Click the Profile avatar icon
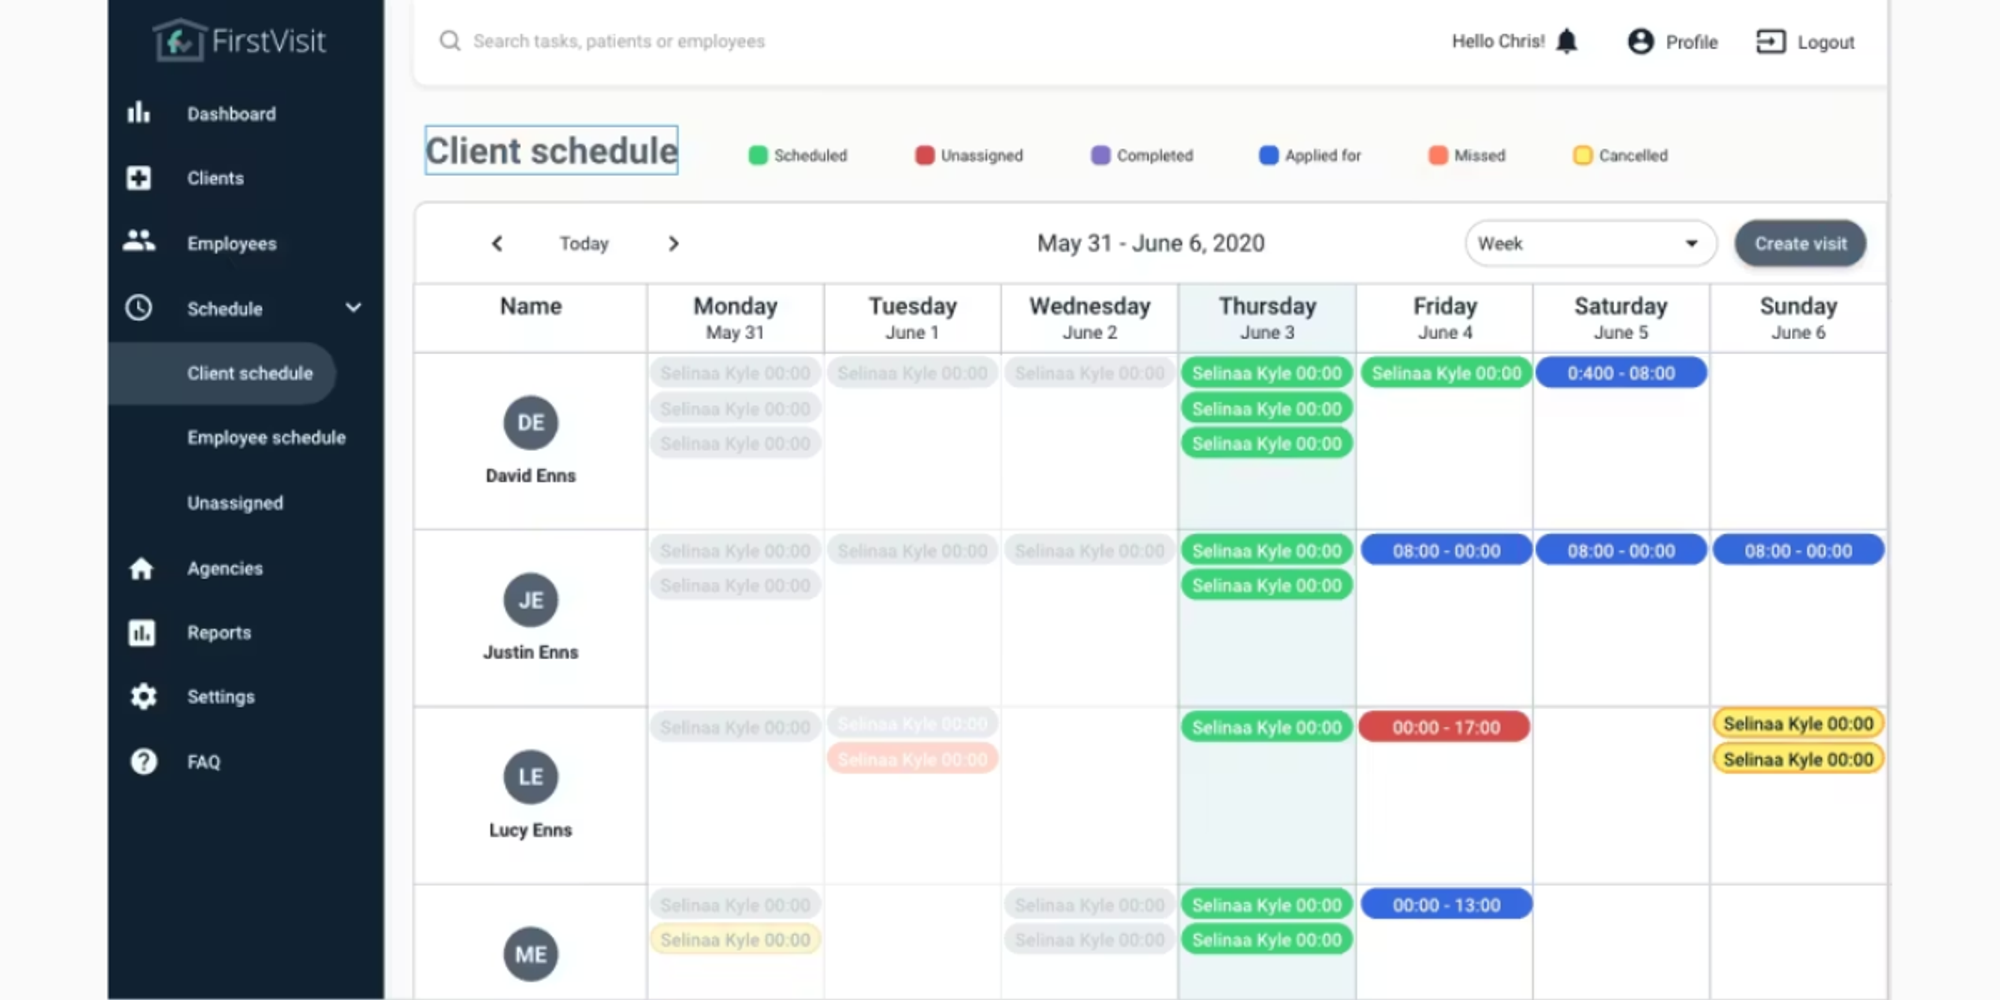Viewport: 2000px width, 1000px height. click(x=1640, y=41)
